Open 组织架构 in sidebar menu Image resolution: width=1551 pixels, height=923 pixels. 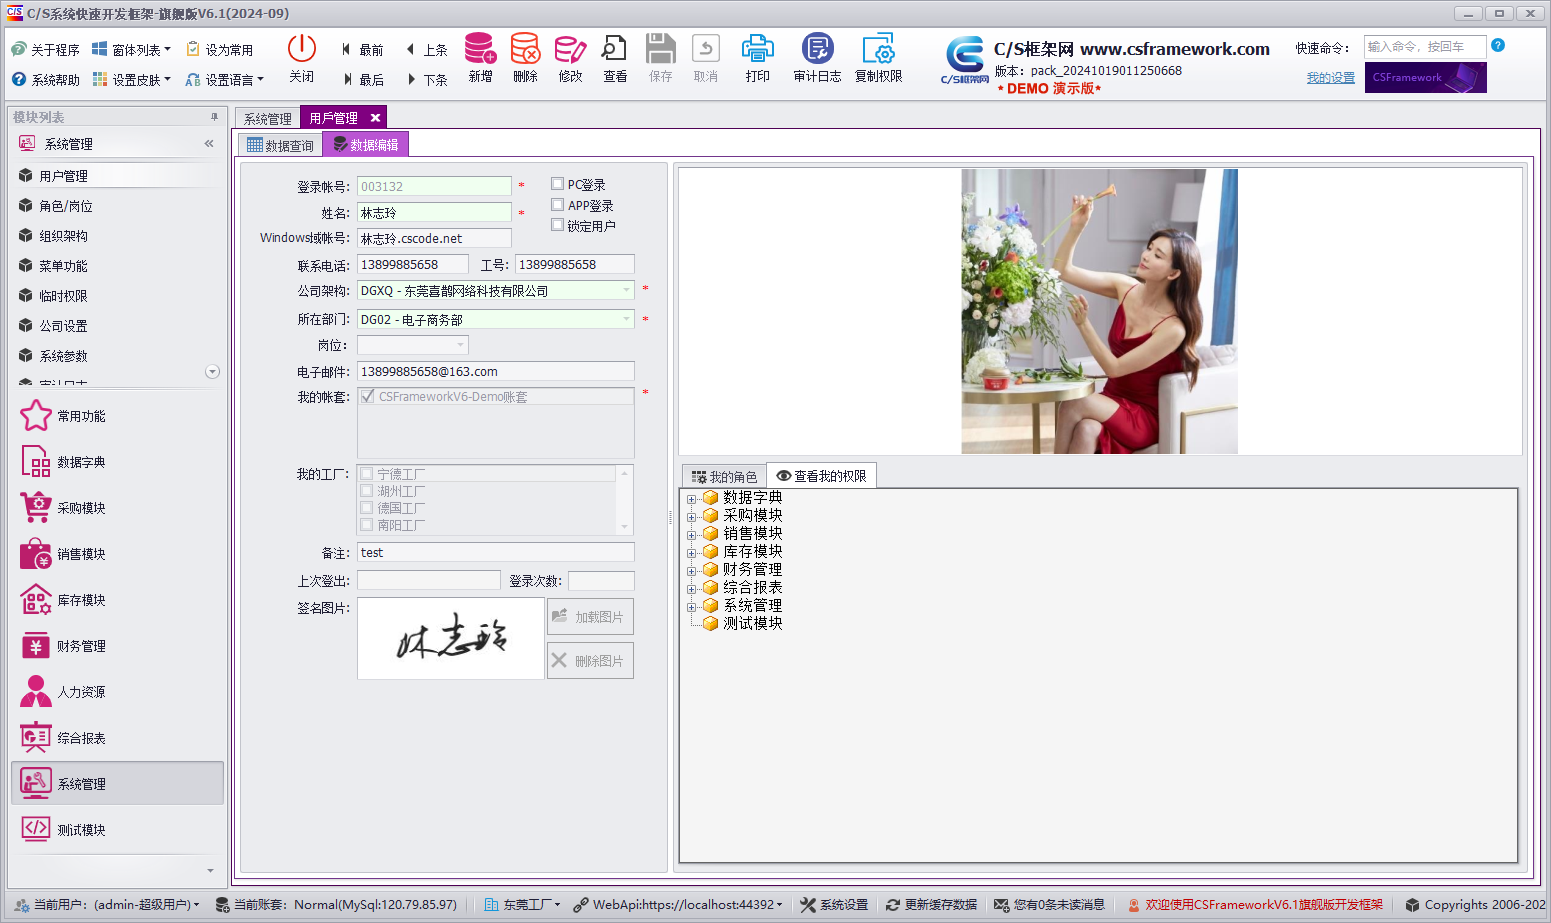pyautogui.click(x=64, y=236)
